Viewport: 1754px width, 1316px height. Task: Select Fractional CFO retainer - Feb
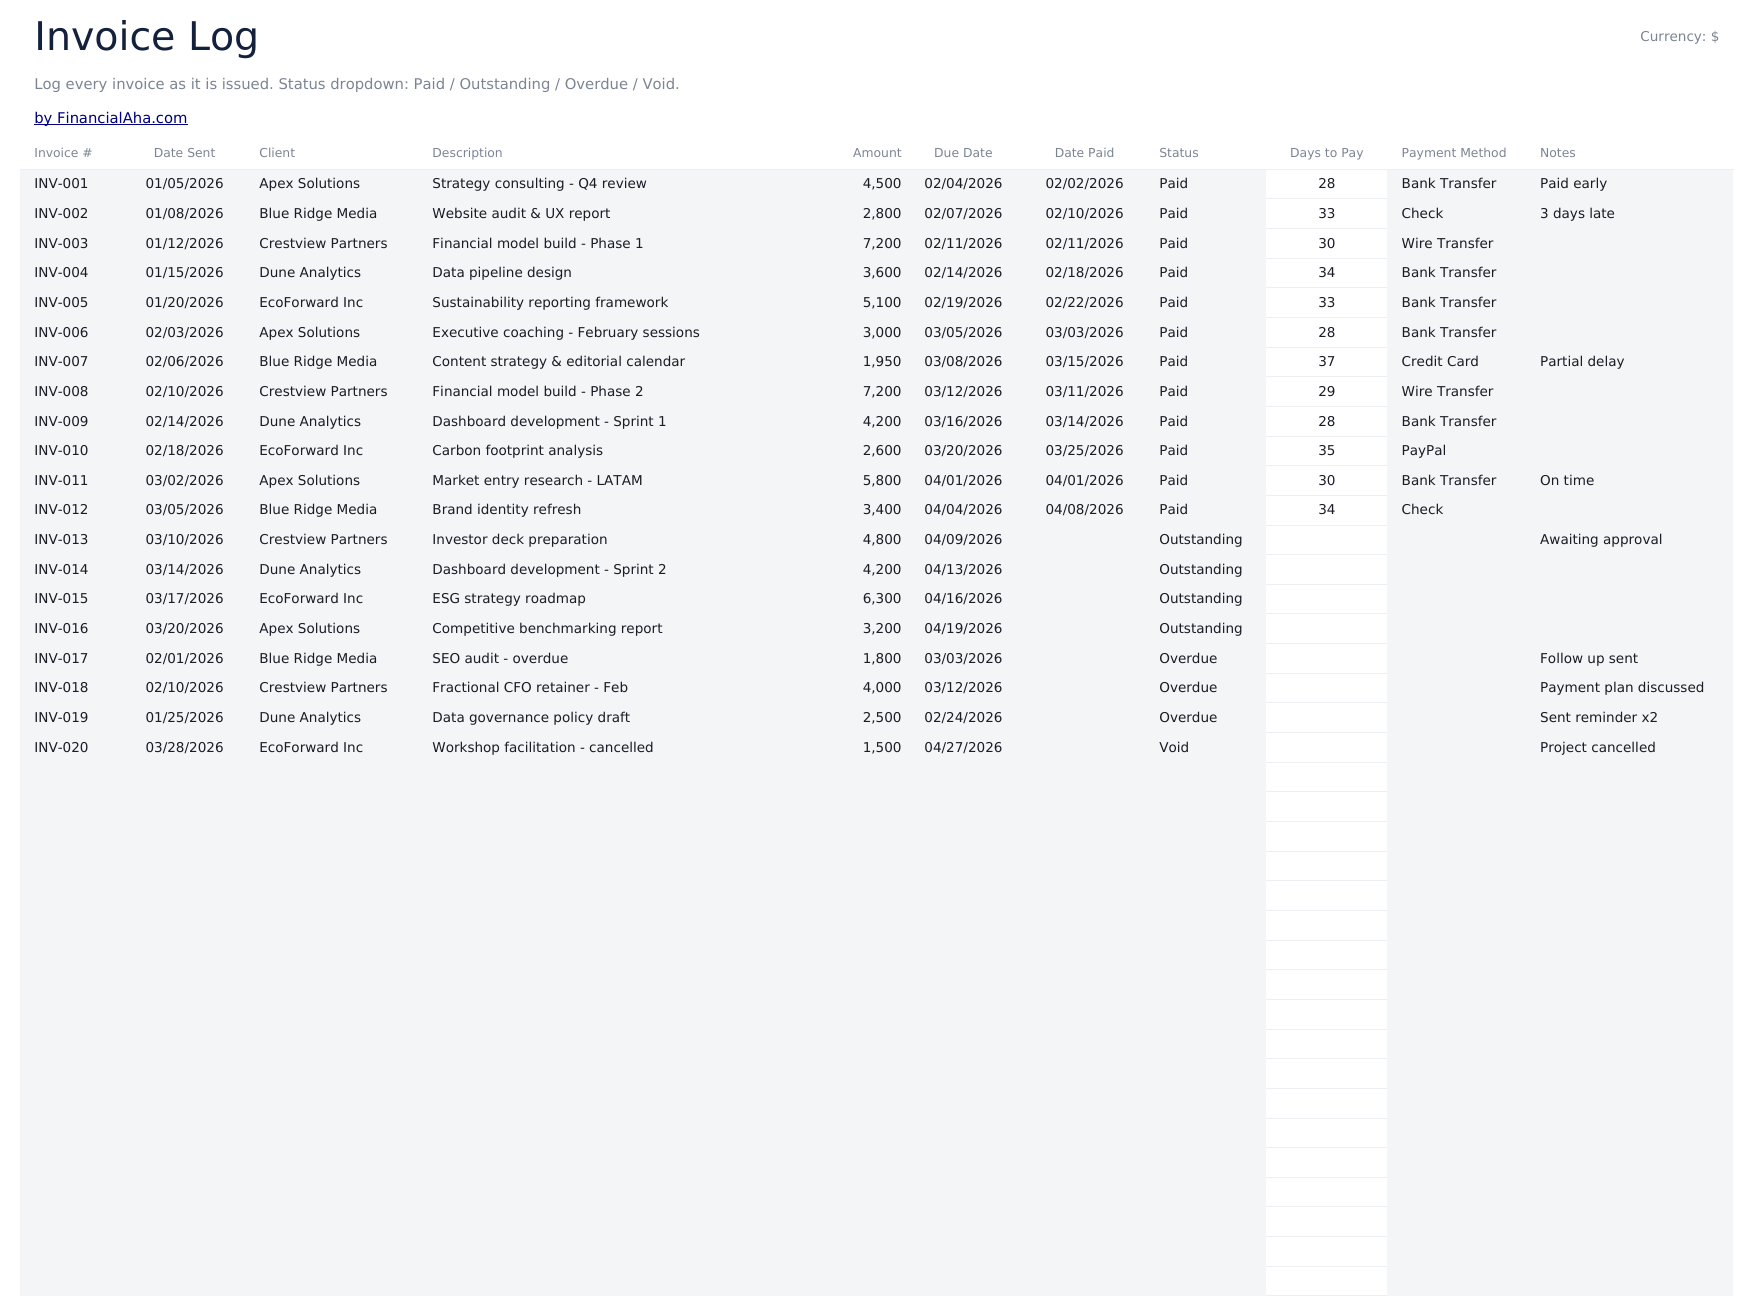point(530,688)
